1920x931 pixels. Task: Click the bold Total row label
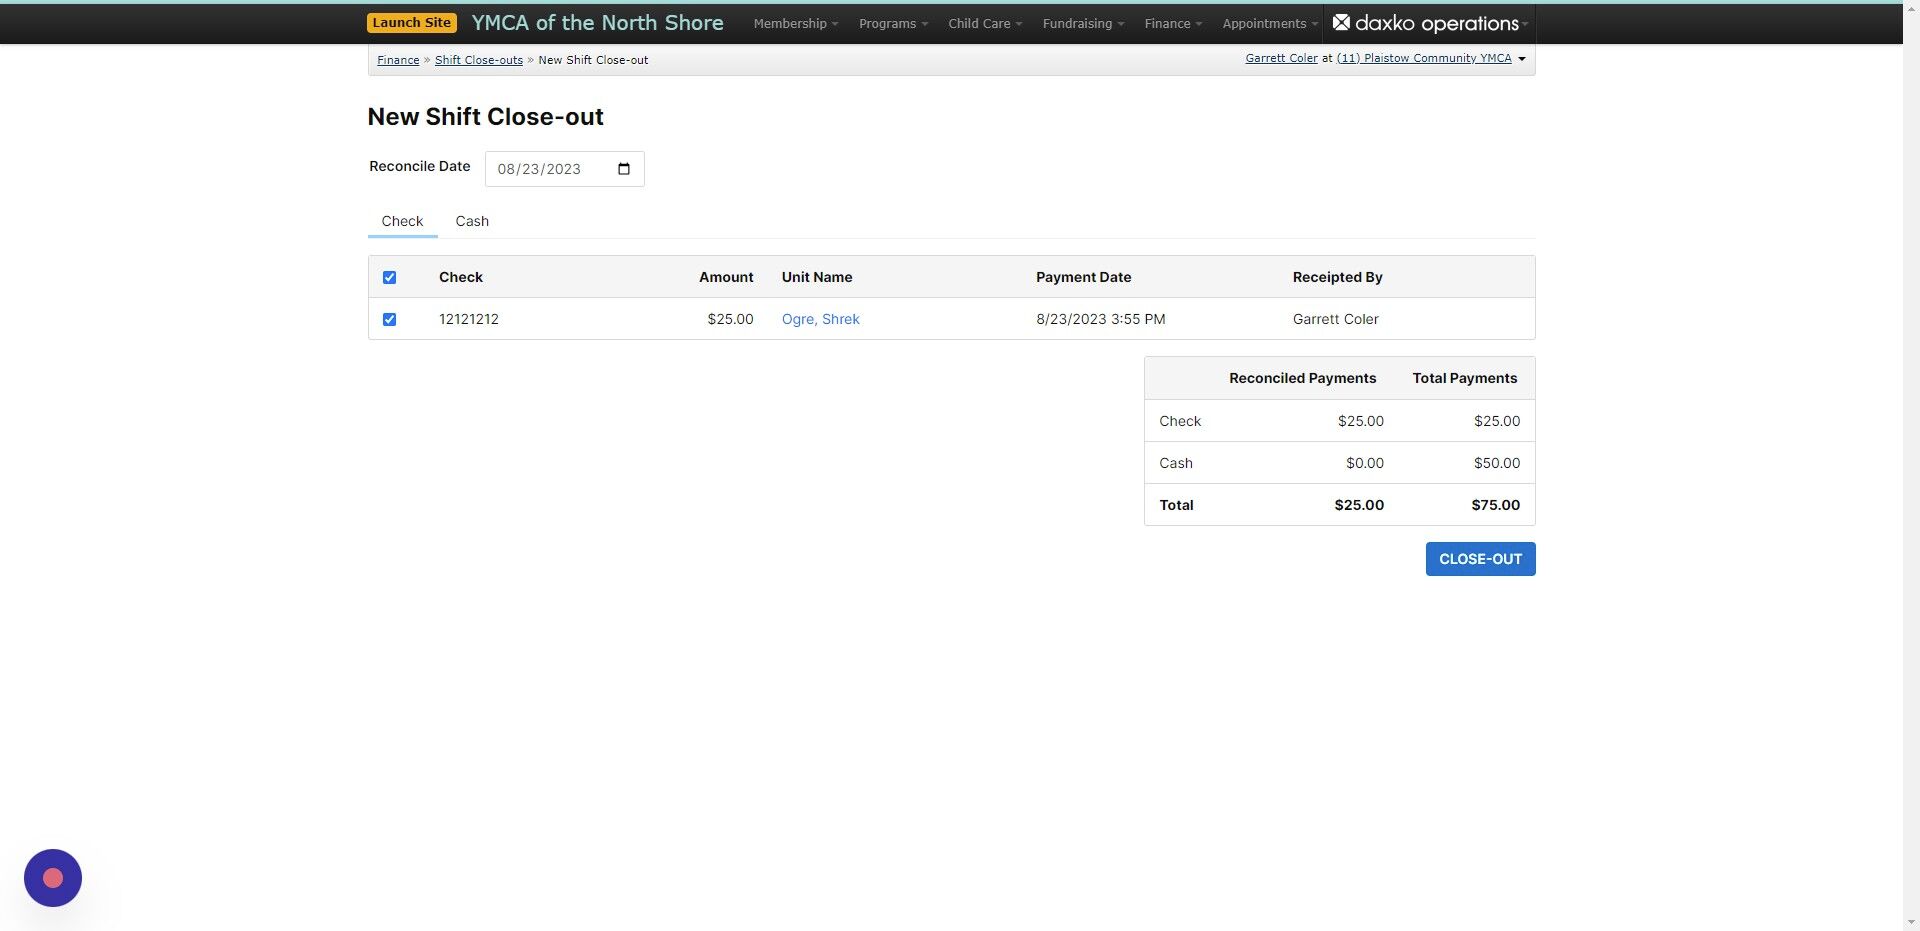pyautogui.click(x=1176, y=505)
